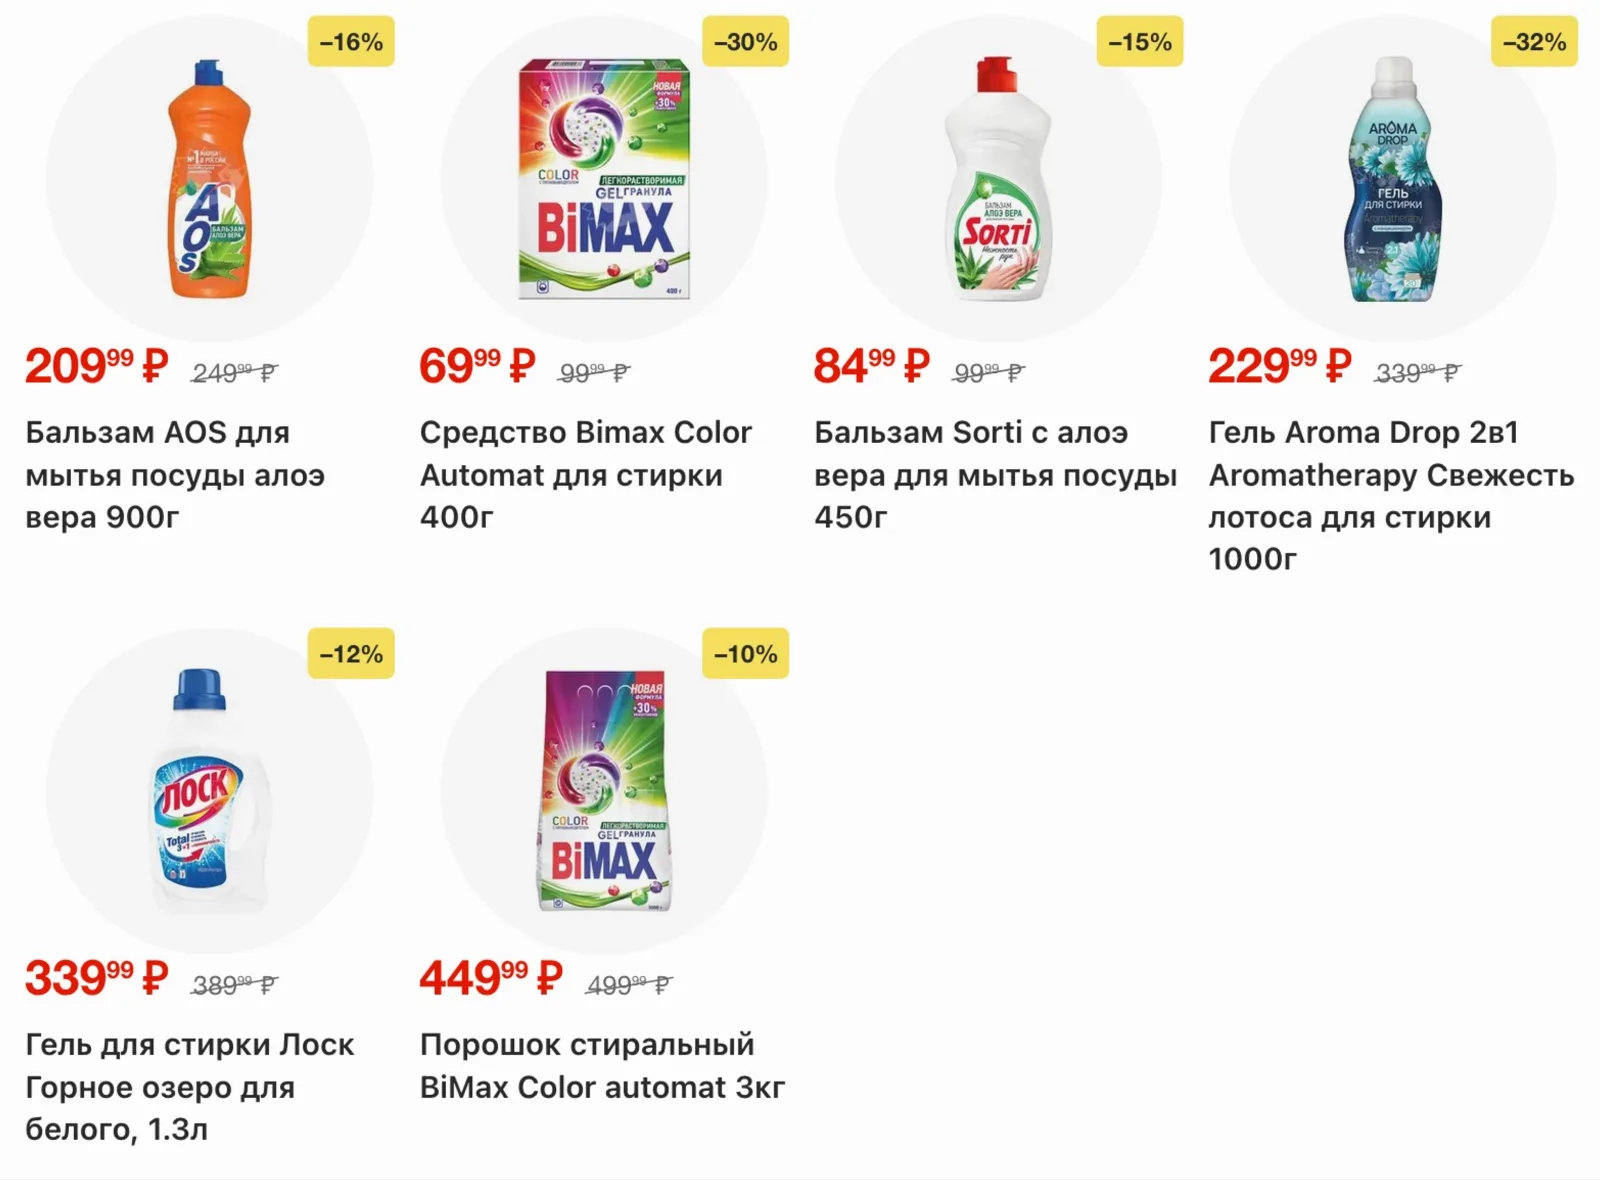Screen dimensions: 1600x1180
Task: Open the BiMax Color 3кг bag image
Action: (604, 791)
